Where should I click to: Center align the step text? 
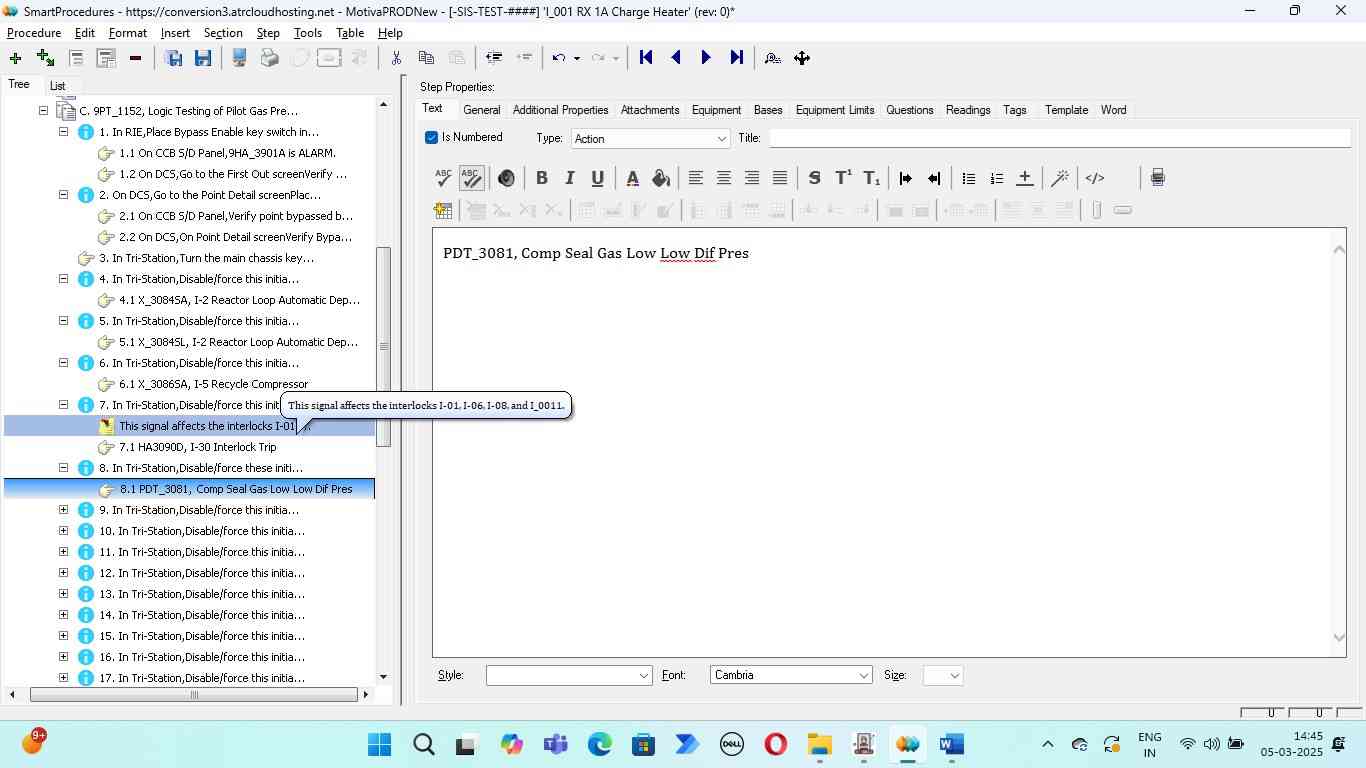723,178
